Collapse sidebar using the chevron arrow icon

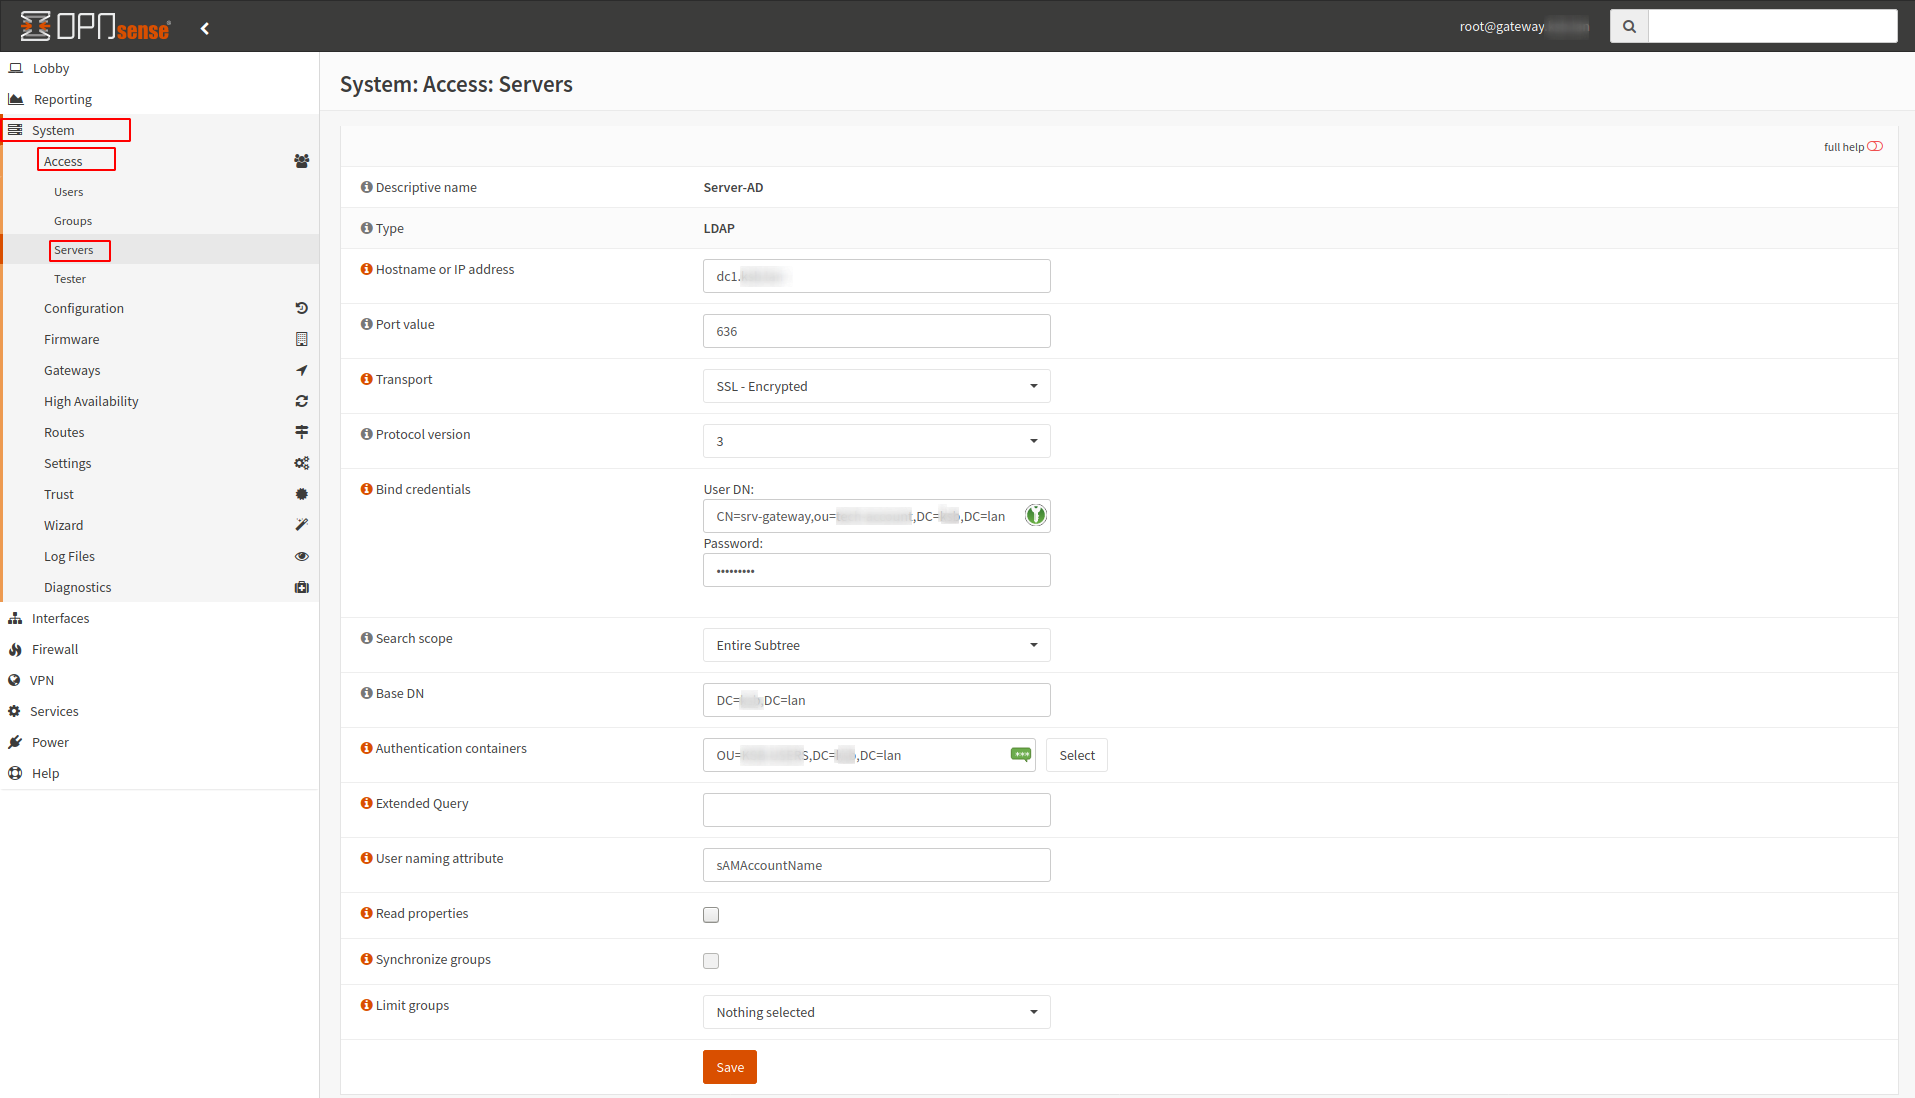coord(205,28)
